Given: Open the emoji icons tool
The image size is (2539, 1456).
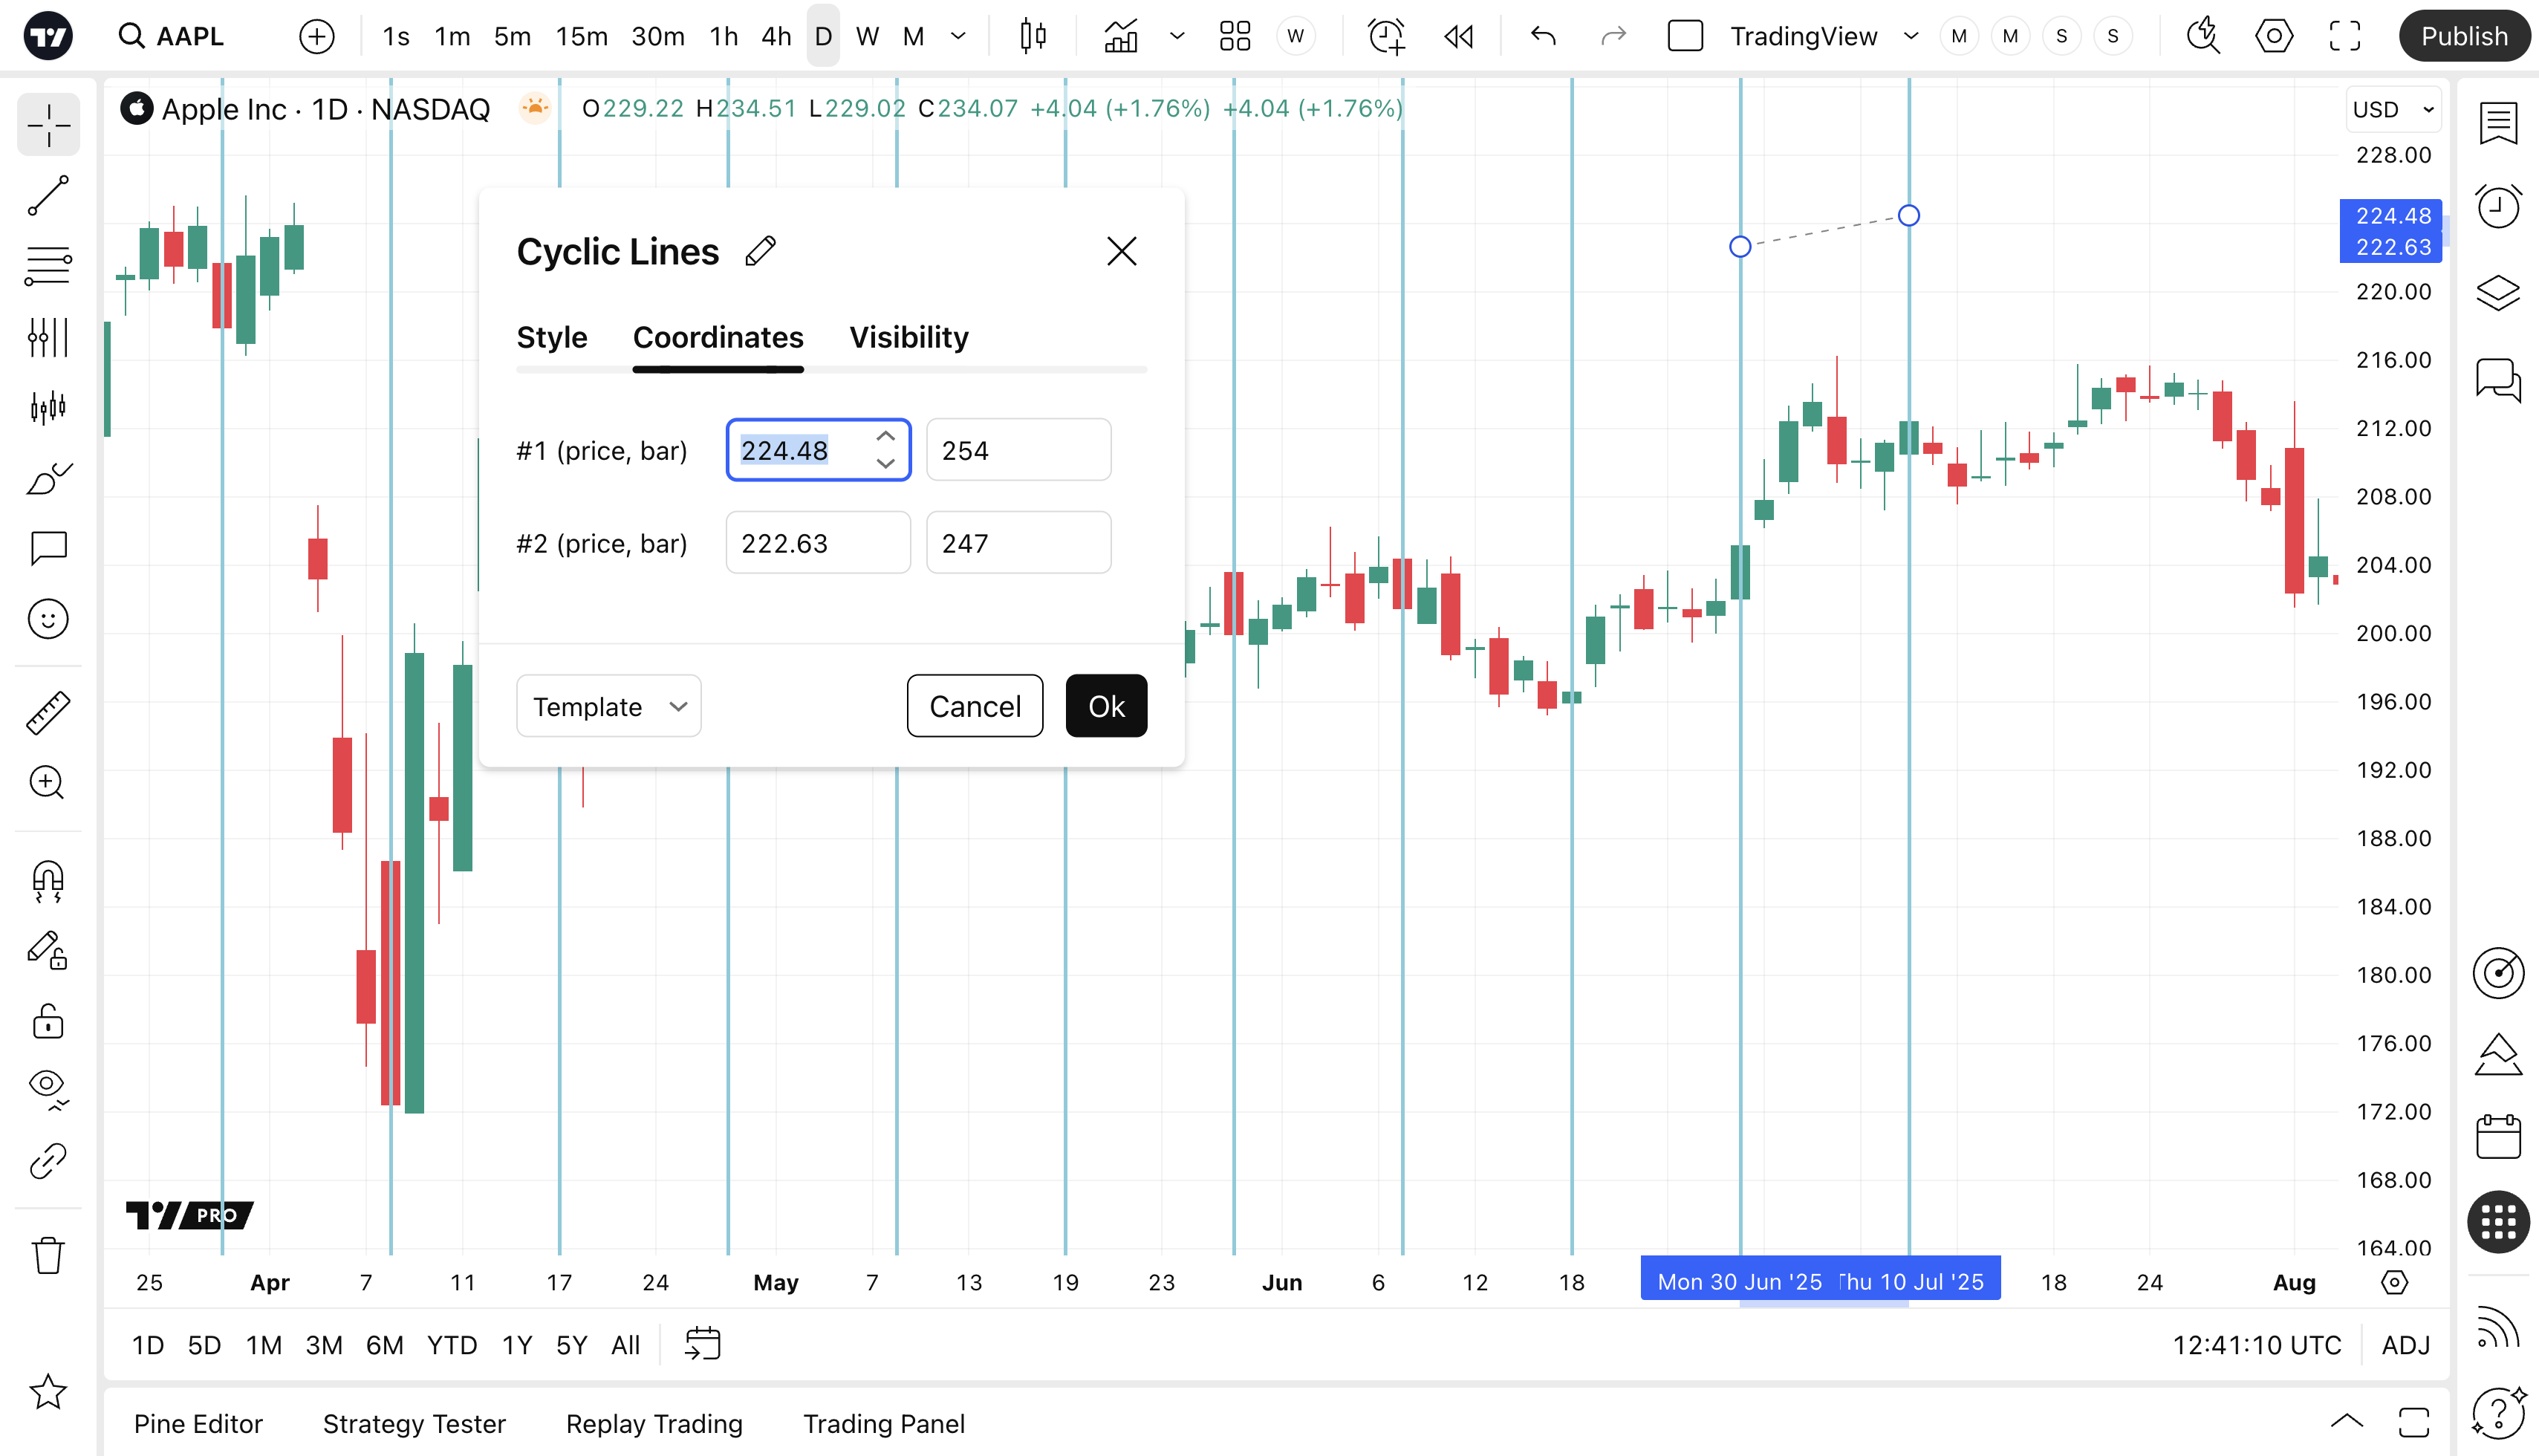Looking at the screenshot, I should [48, 619].
